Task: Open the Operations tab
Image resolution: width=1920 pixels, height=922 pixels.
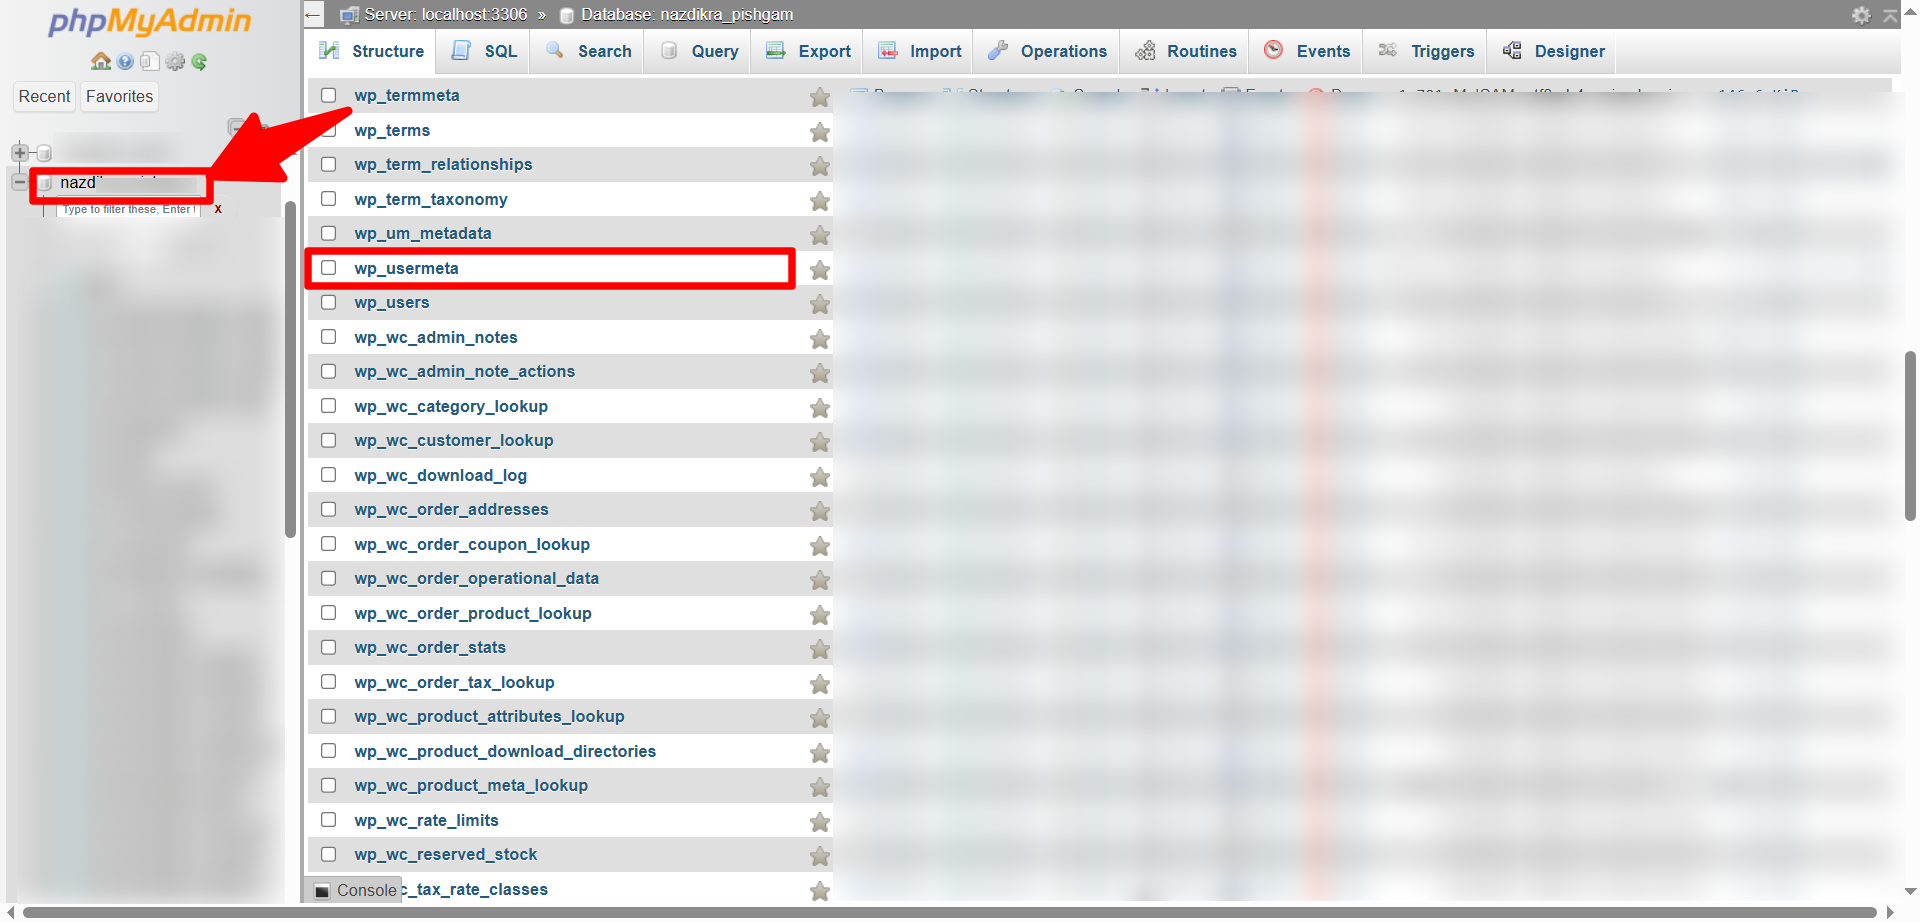Action: click(1045, 51)
